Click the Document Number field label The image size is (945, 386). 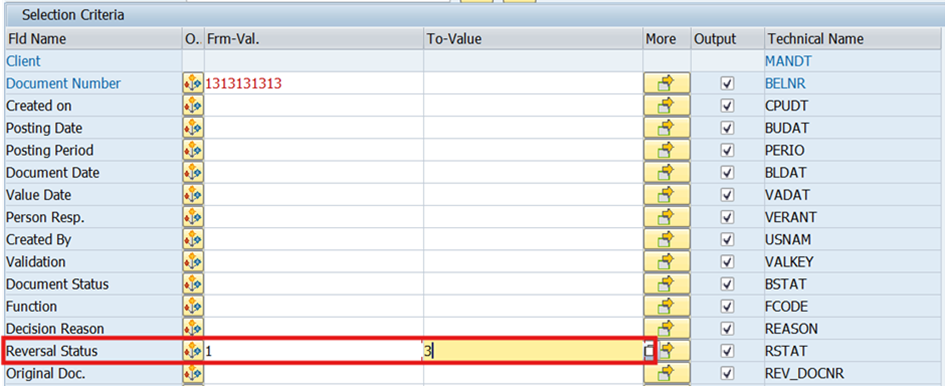click(63, 83)
